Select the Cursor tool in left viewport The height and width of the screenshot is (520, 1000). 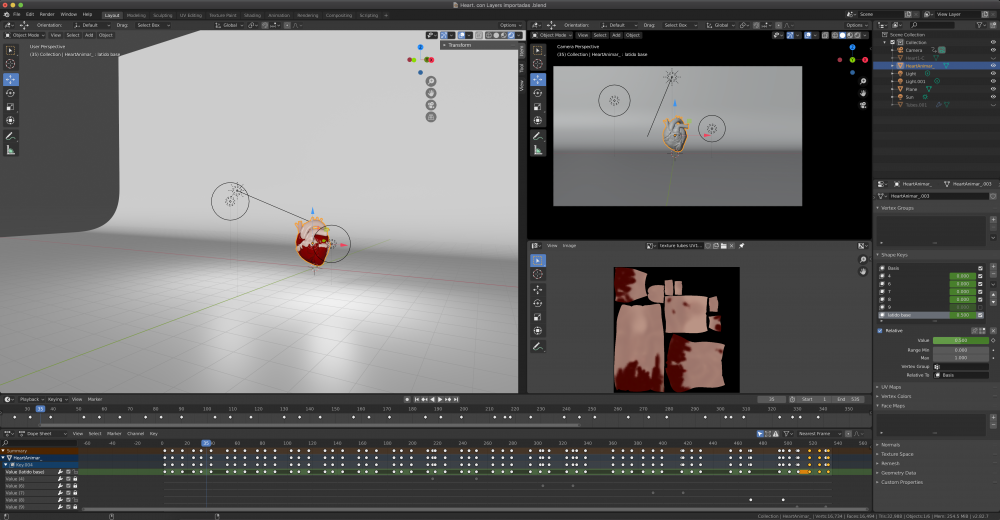coord(10,64)
